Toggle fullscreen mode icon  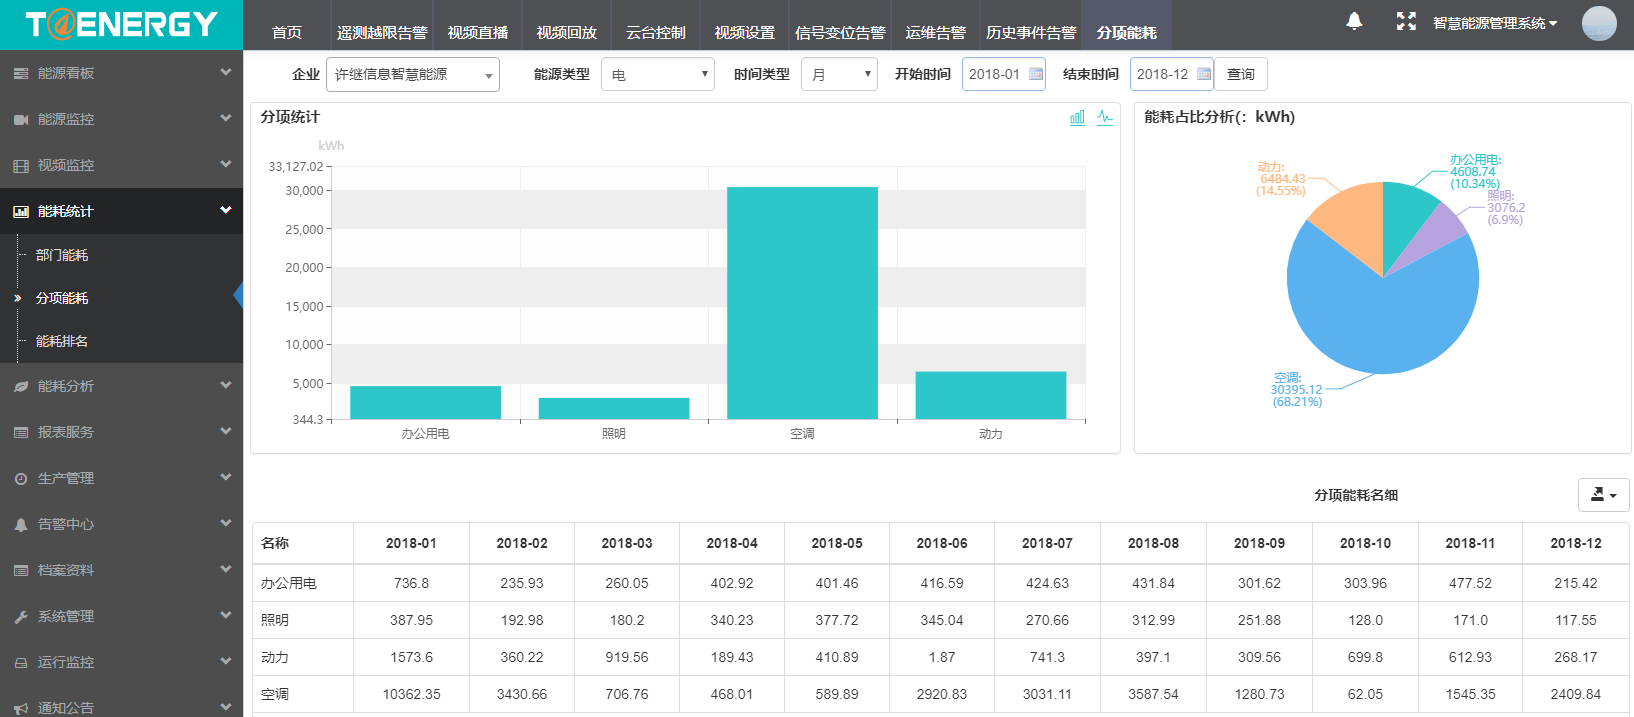[1406, 21]
